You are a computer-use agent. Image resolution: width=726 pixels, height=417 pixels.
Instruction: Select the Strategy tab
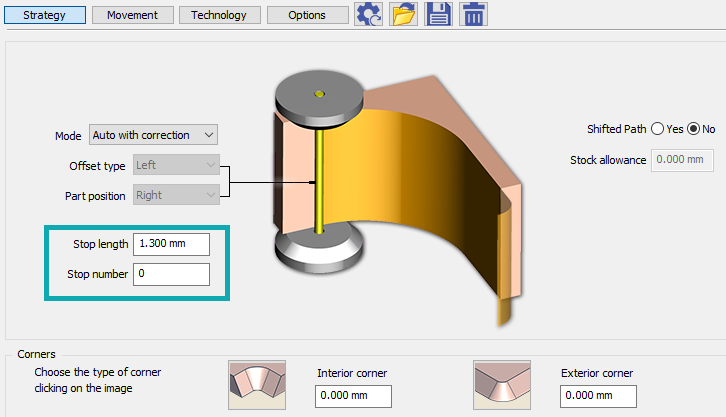[x=44, y=15]
